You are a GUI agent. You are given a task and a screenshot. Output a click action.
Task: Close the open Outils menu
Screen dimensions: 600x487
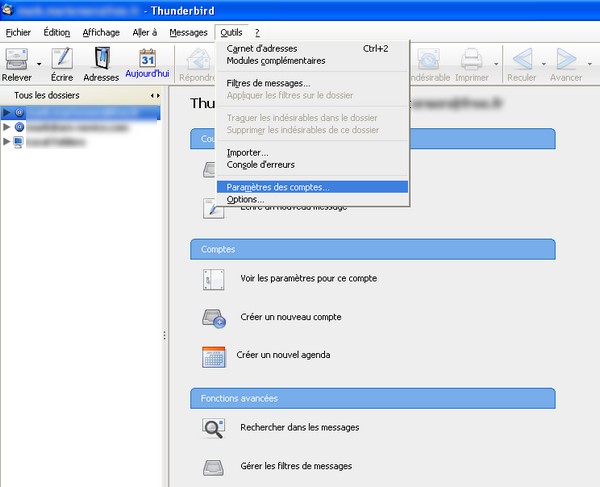[231, 33]
